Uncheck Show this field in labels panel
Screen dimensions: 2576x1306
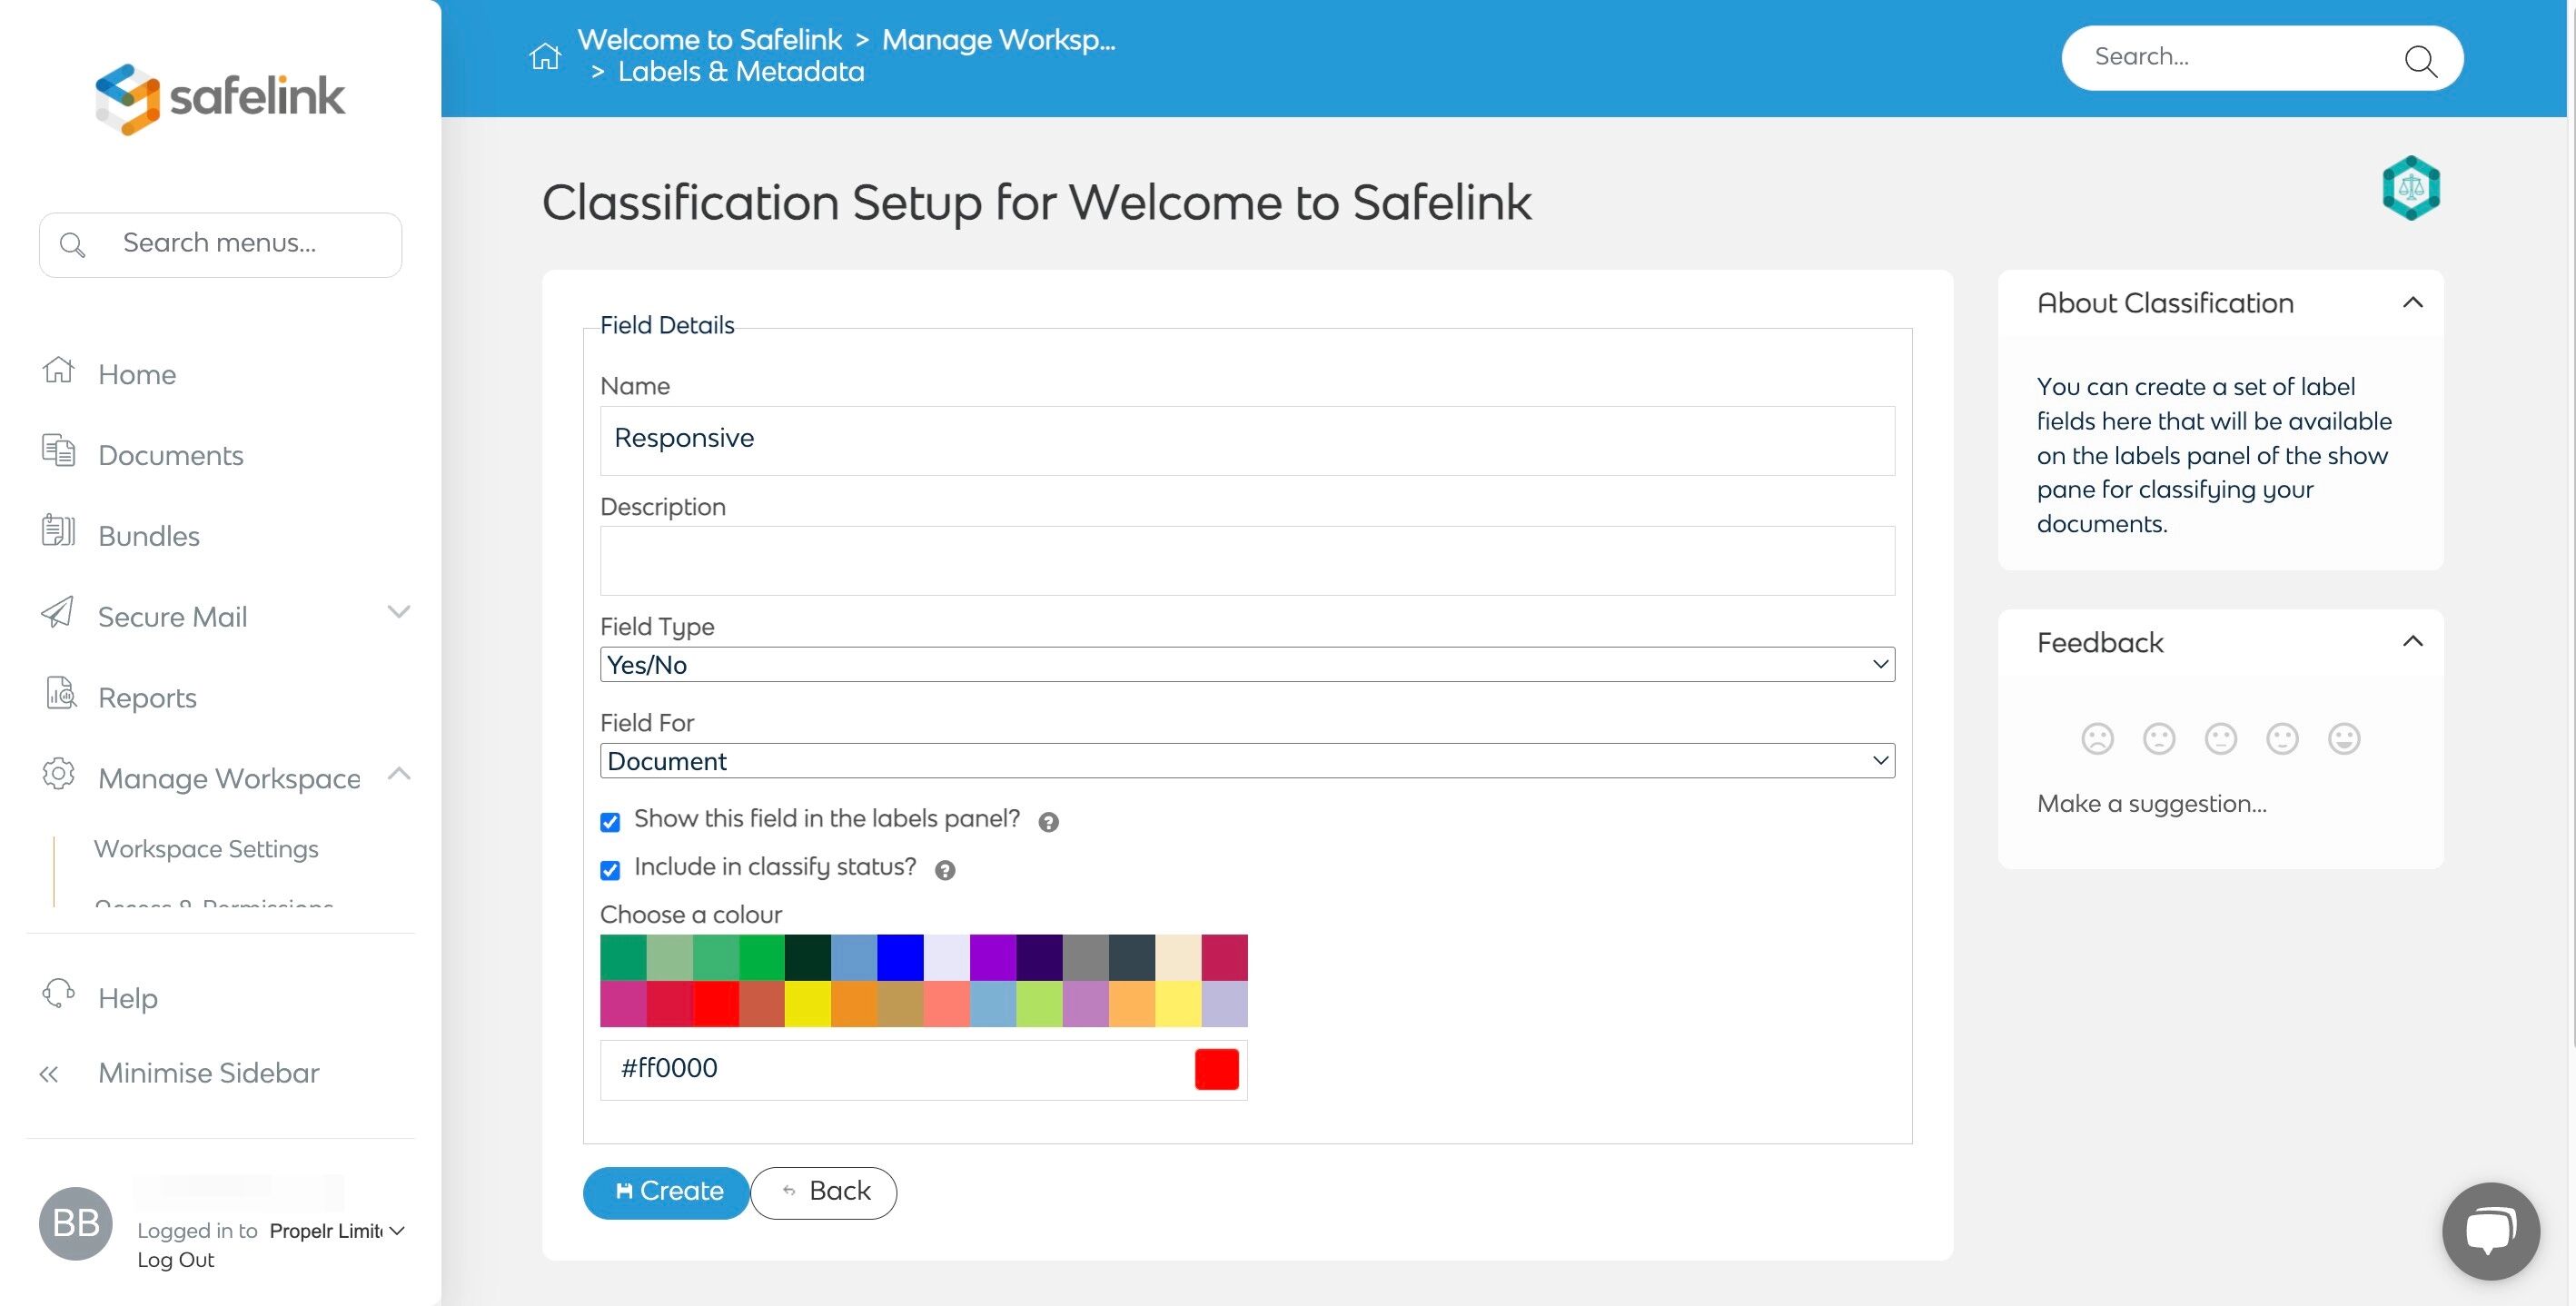610,822
